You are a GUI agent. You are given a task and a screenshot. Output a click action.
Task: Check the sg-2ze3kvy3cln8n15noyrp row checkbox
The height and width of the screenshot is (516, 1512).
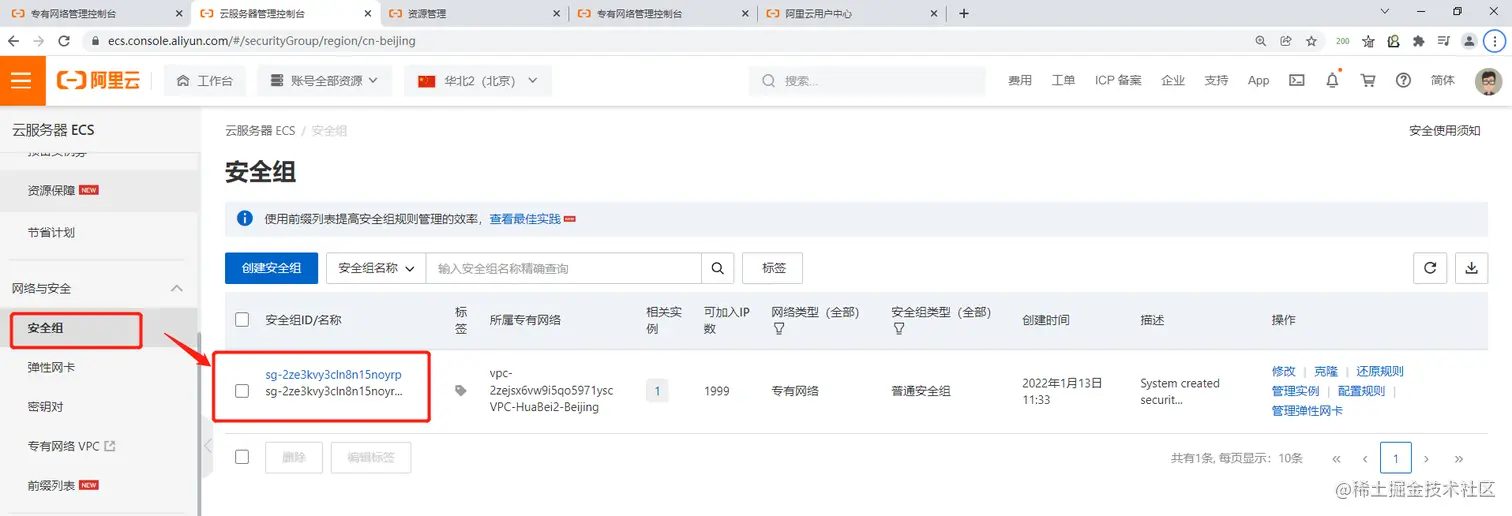coord(242,391)
